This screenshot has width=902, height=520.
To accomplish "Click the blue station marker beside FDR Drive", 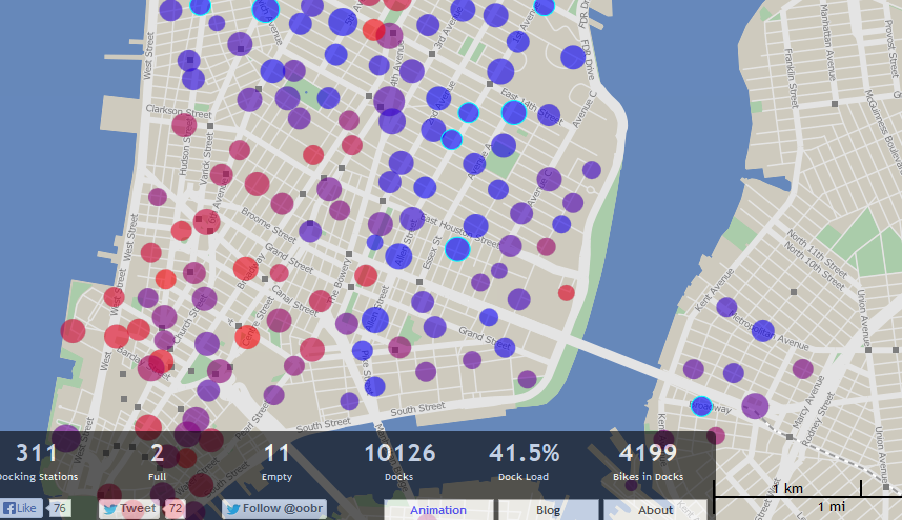I will pos(572,57).
